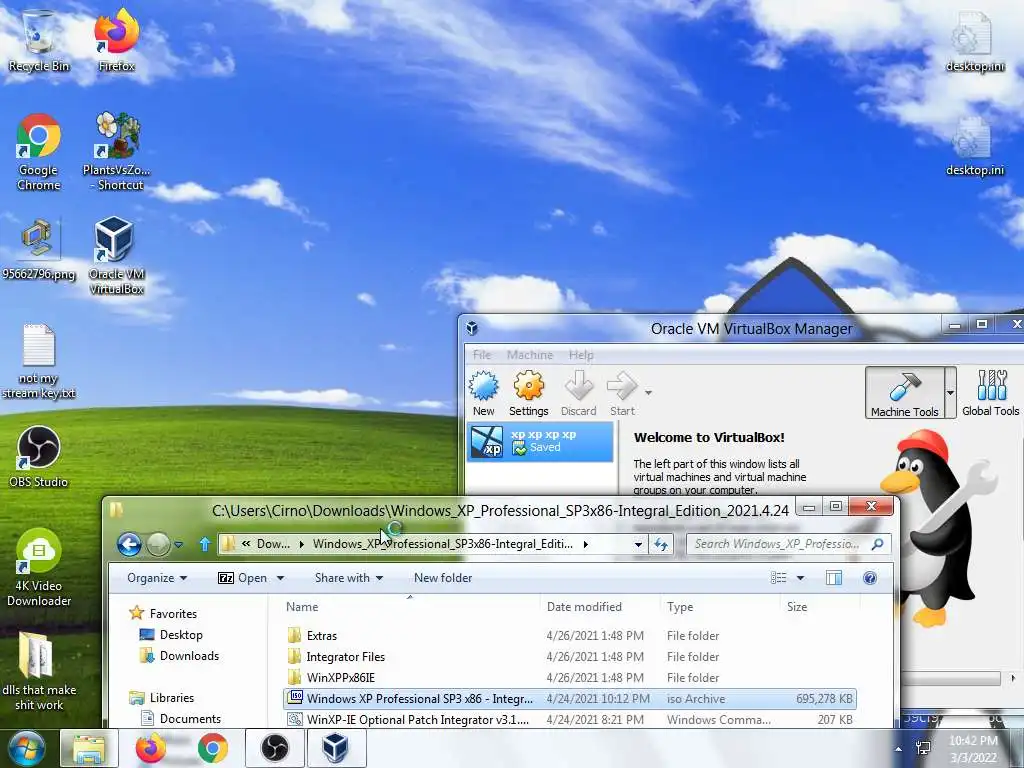Click Open with 7-Zip button

242,578
